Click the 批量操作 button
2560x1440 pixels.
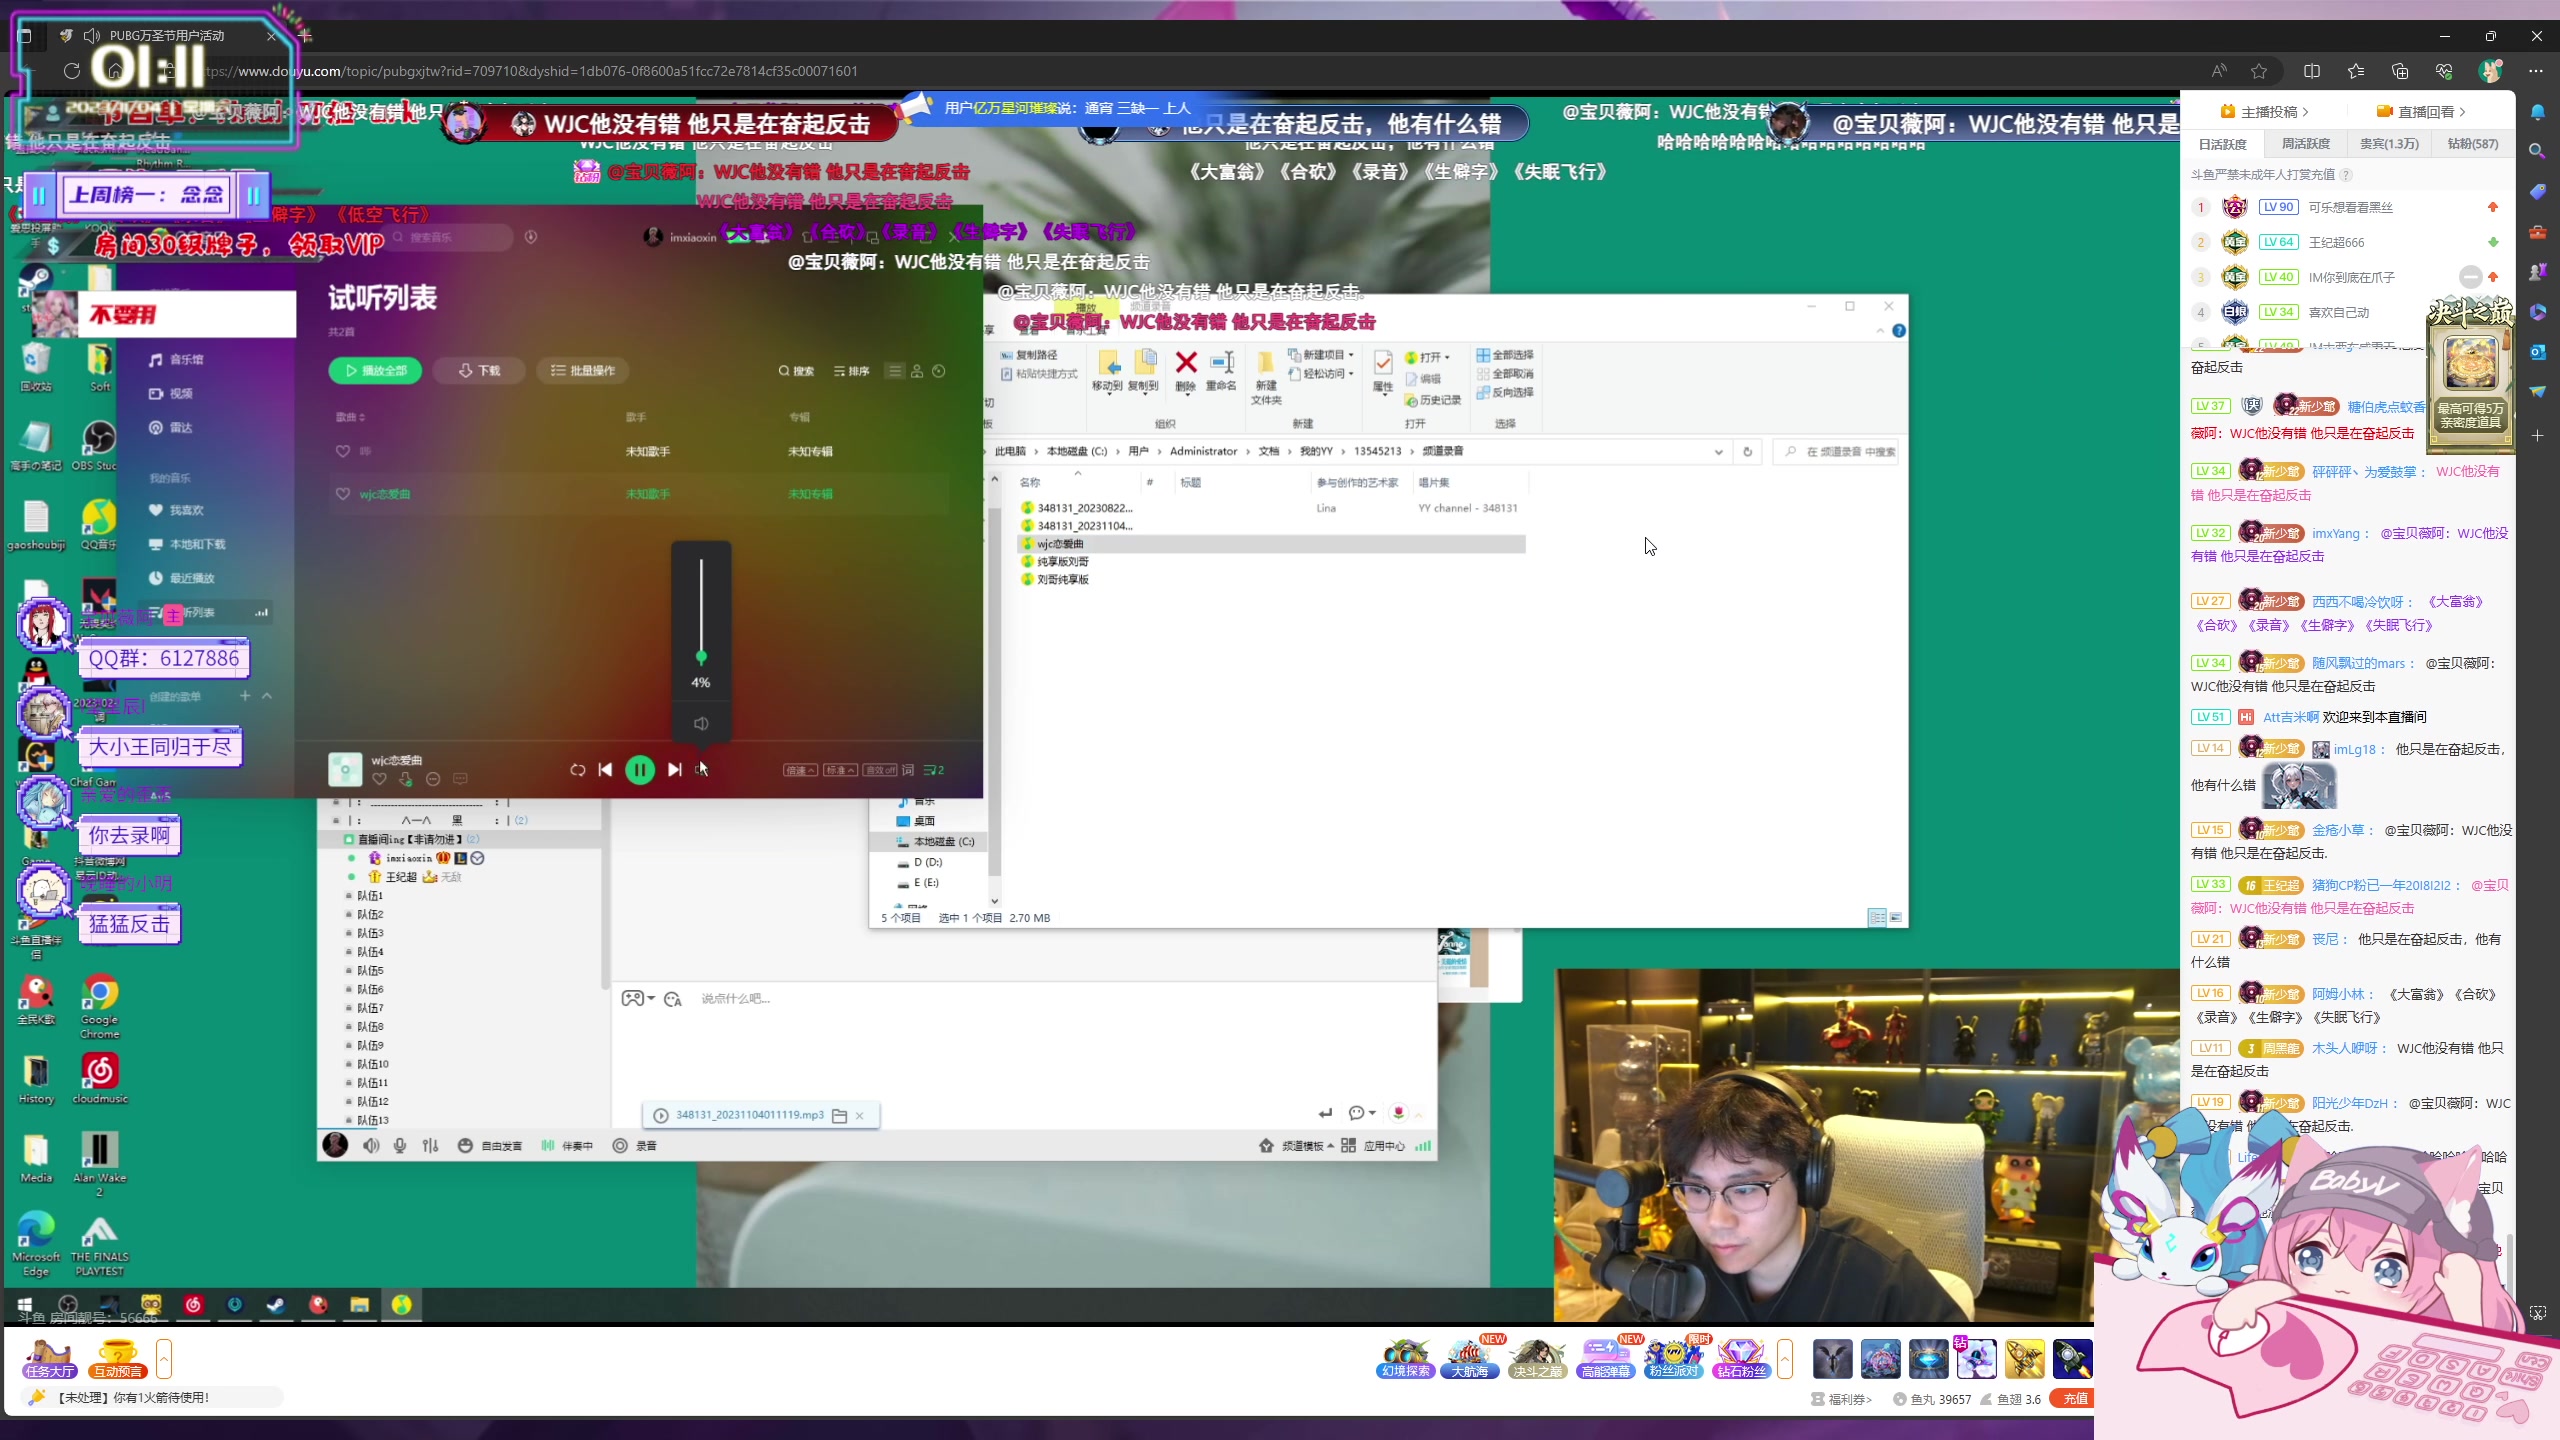pos(583,370)
